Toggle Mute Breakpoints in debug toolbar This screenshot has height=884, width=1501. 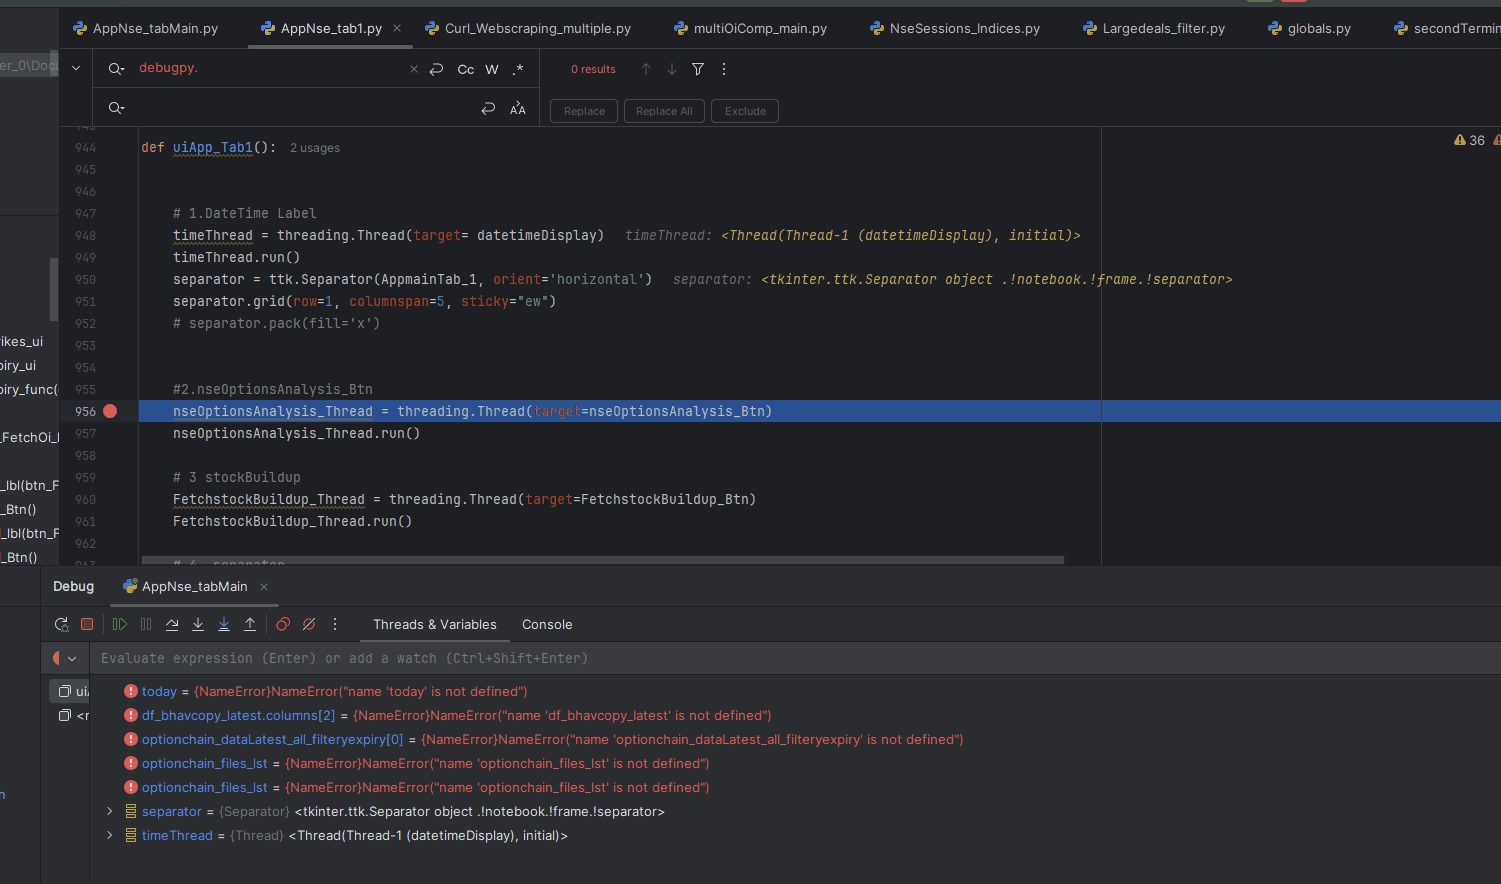[x=309, y=624]
